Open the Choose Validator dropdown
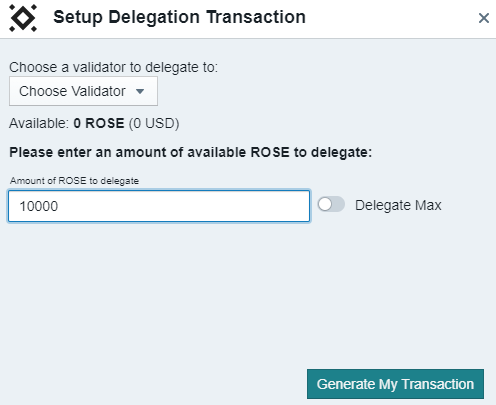Viewport: 496px width, 405px height. (83, 91)
